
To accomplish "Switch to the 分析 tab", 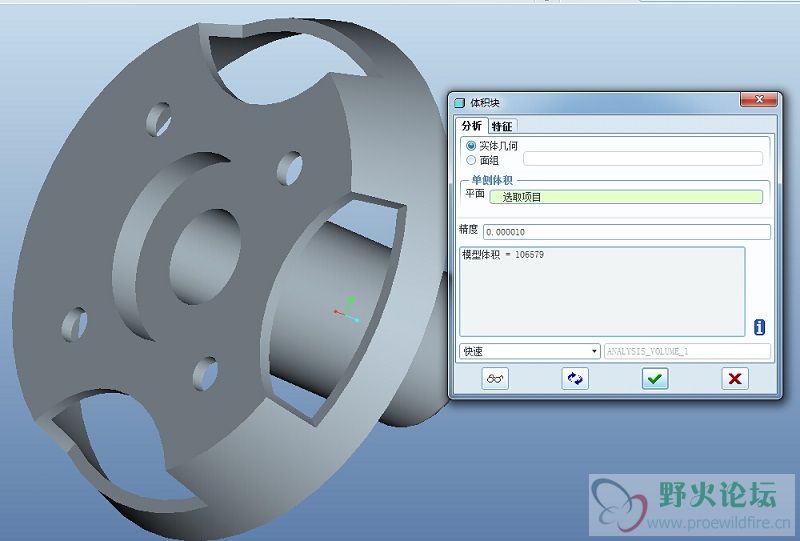I will (x=471, y=126).
